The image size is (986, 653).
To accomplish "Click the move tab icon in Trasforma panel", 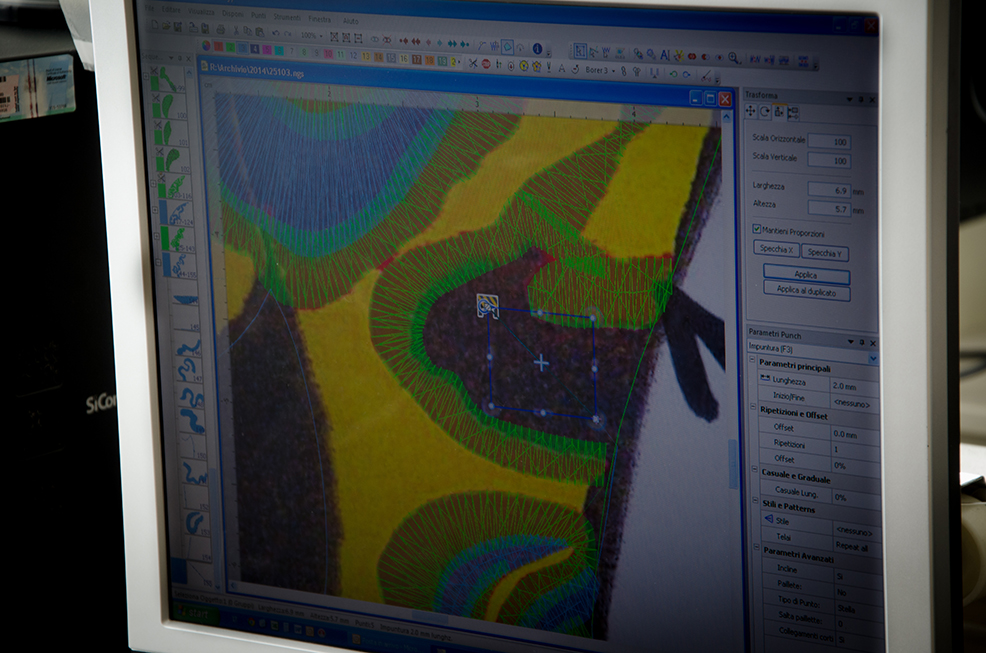I will click(x=751, y=111).
